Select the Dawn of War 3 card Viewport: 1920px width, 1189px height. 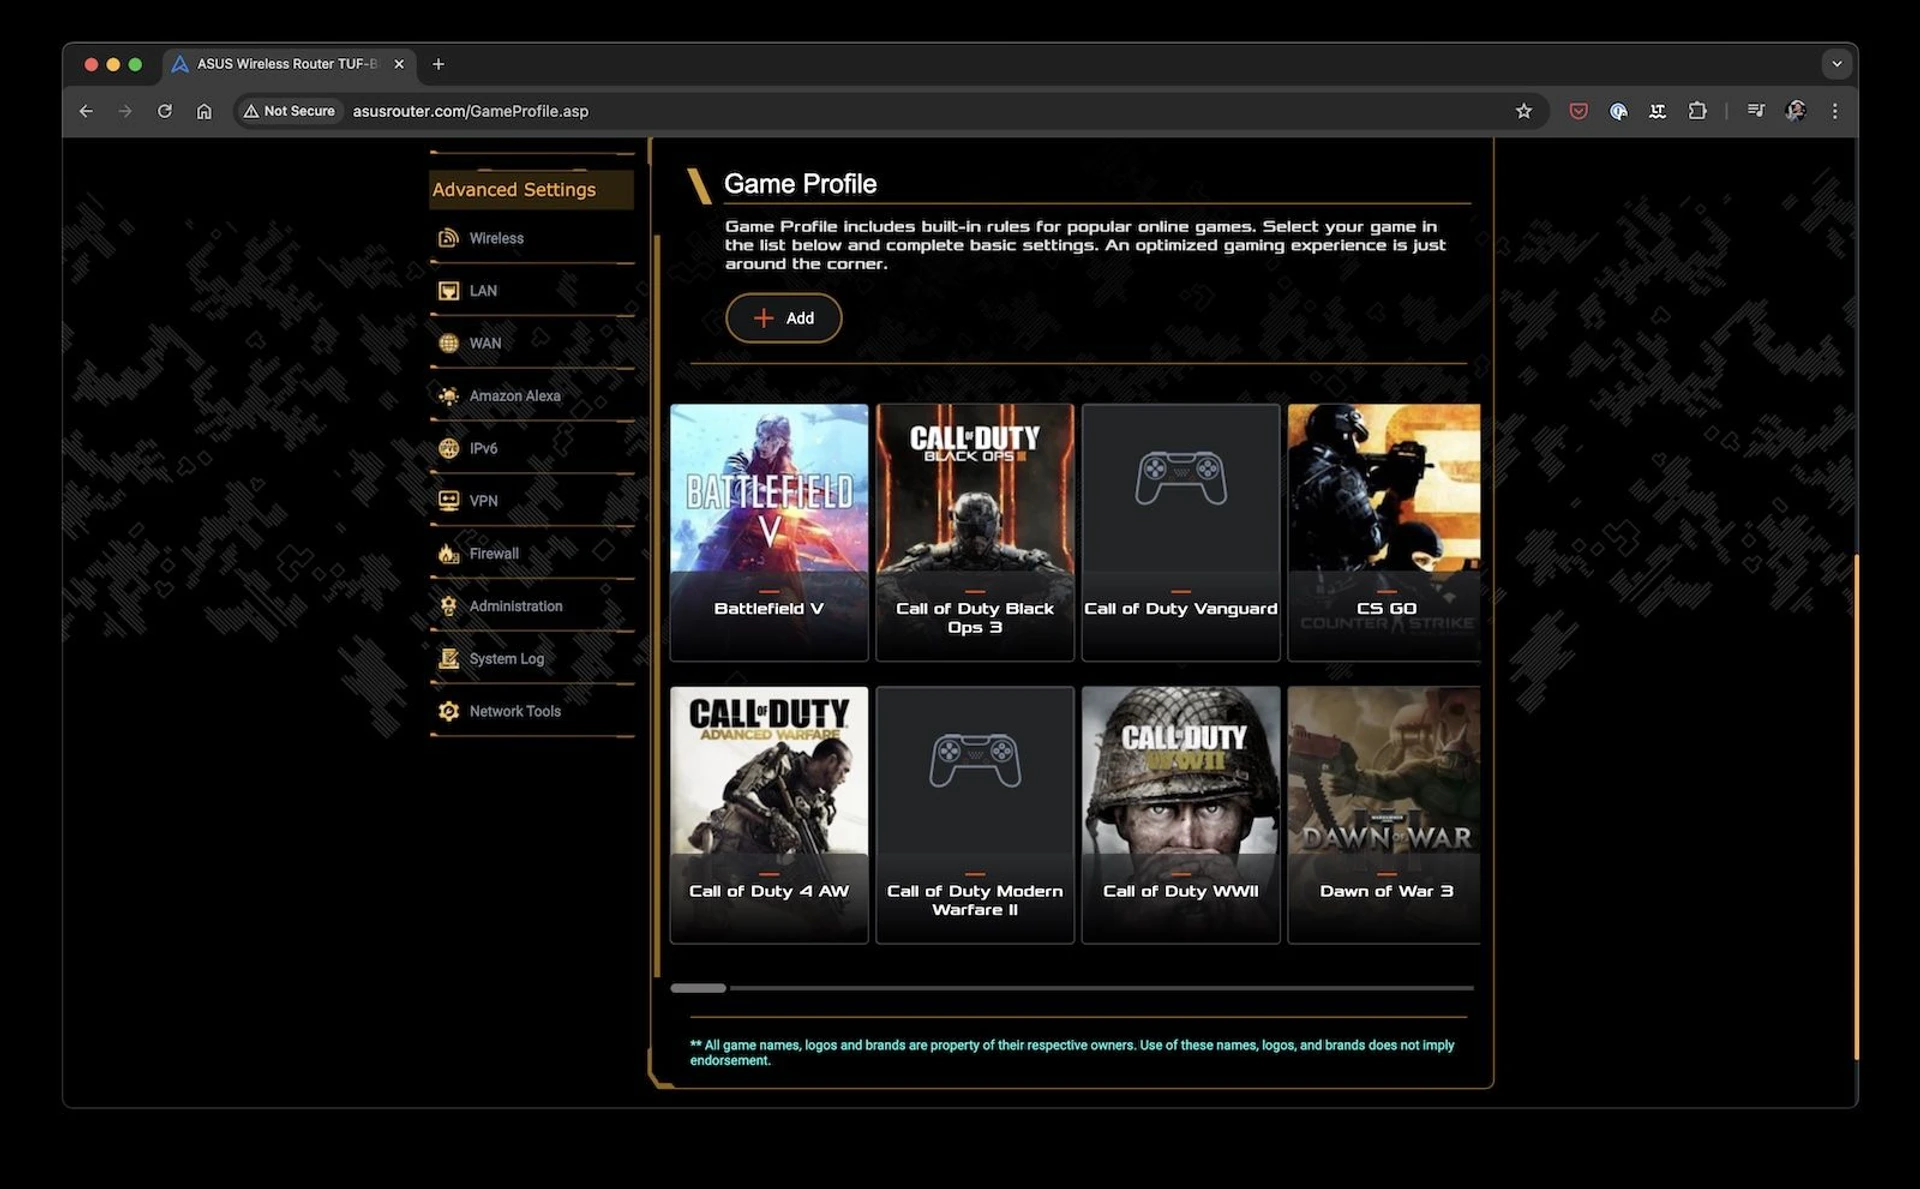(x=1384, y=814)
